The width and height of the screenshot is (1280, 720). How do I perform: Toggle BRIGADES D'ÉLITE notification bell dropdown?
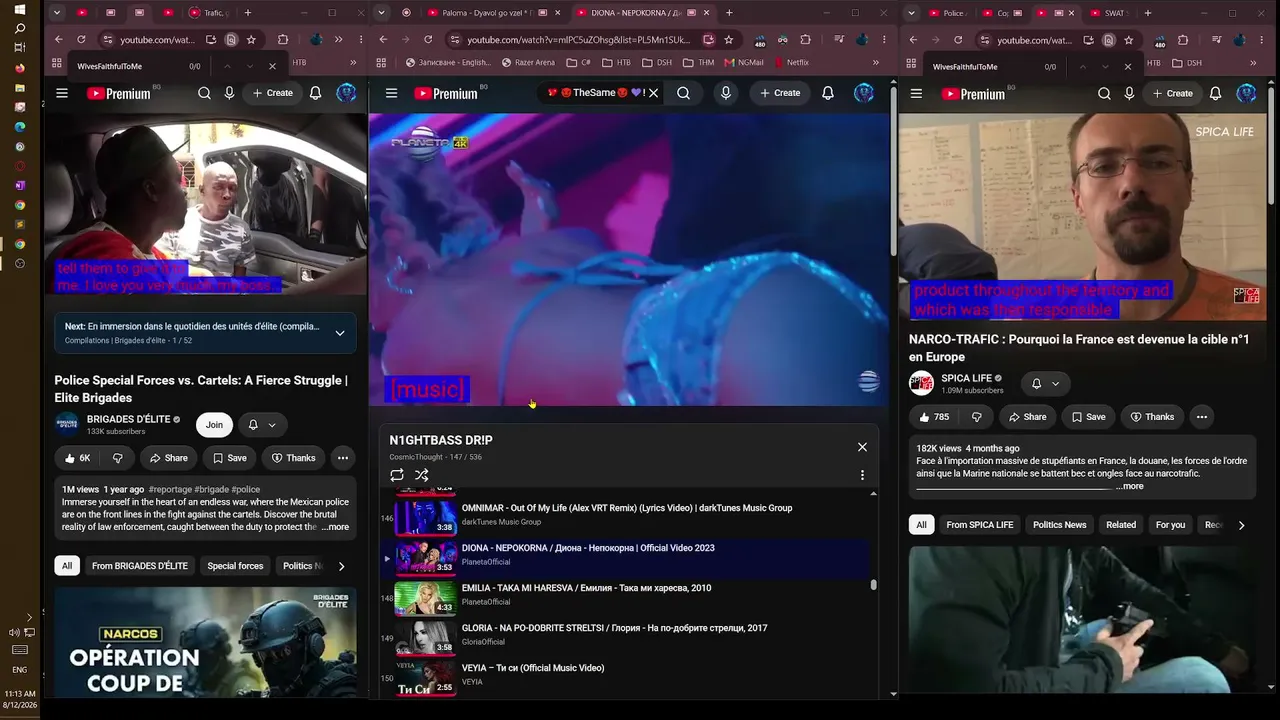262,425
